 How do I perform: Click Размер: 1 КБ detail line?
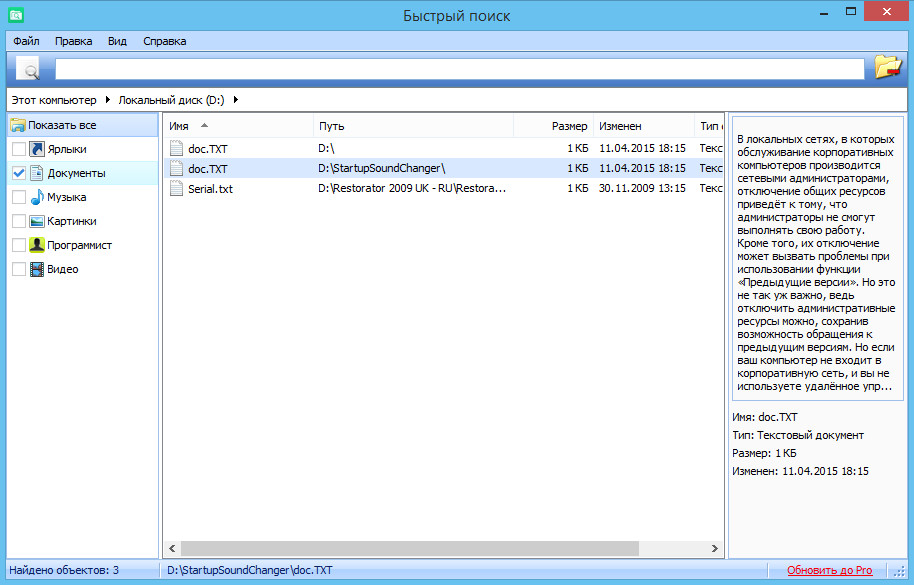(764, 453)
